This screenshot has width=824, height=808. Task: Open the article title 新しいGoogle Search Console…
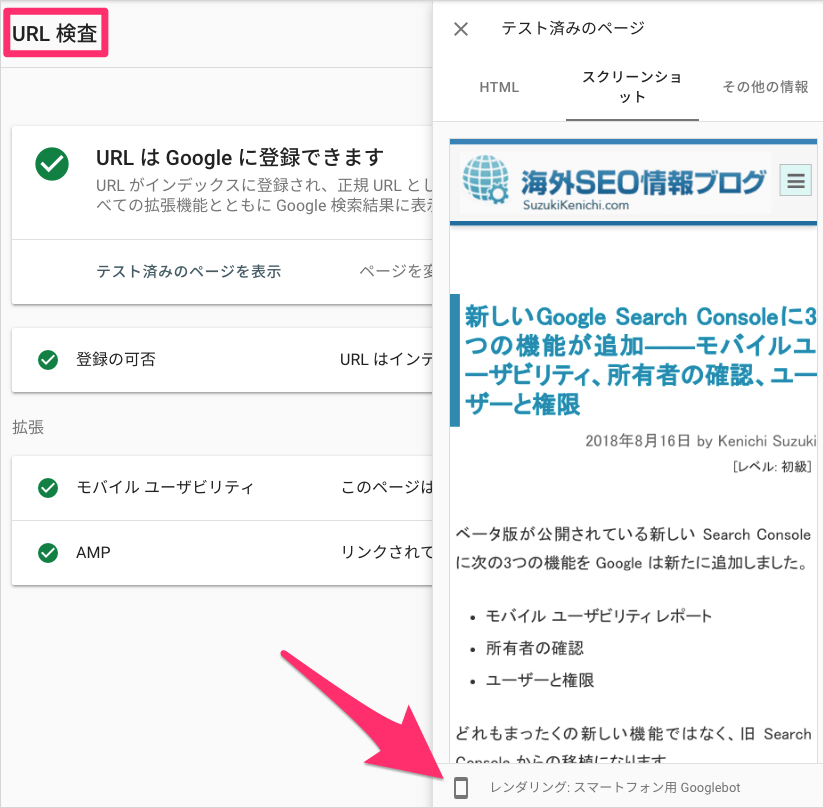tap(640, 360)
